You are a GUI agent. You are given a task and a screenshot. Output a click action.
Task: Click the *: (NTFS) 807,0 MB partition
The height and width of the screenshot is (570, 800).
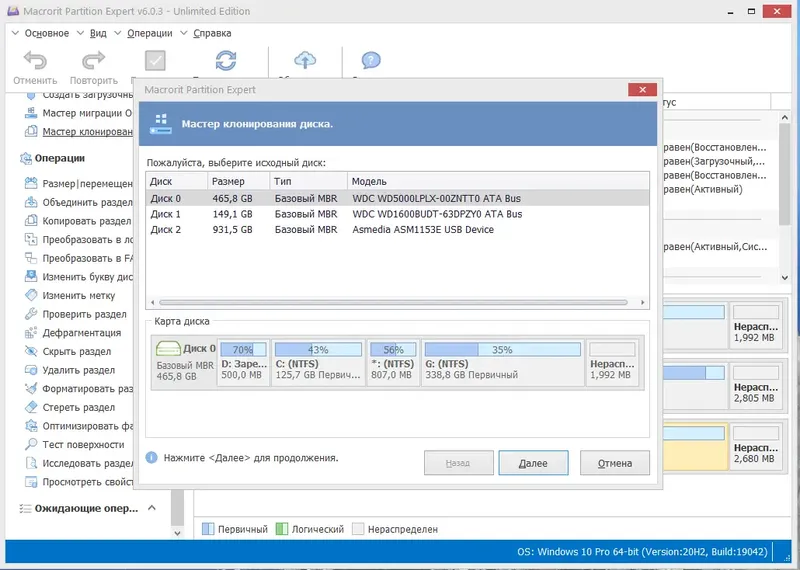click(393, 362)
